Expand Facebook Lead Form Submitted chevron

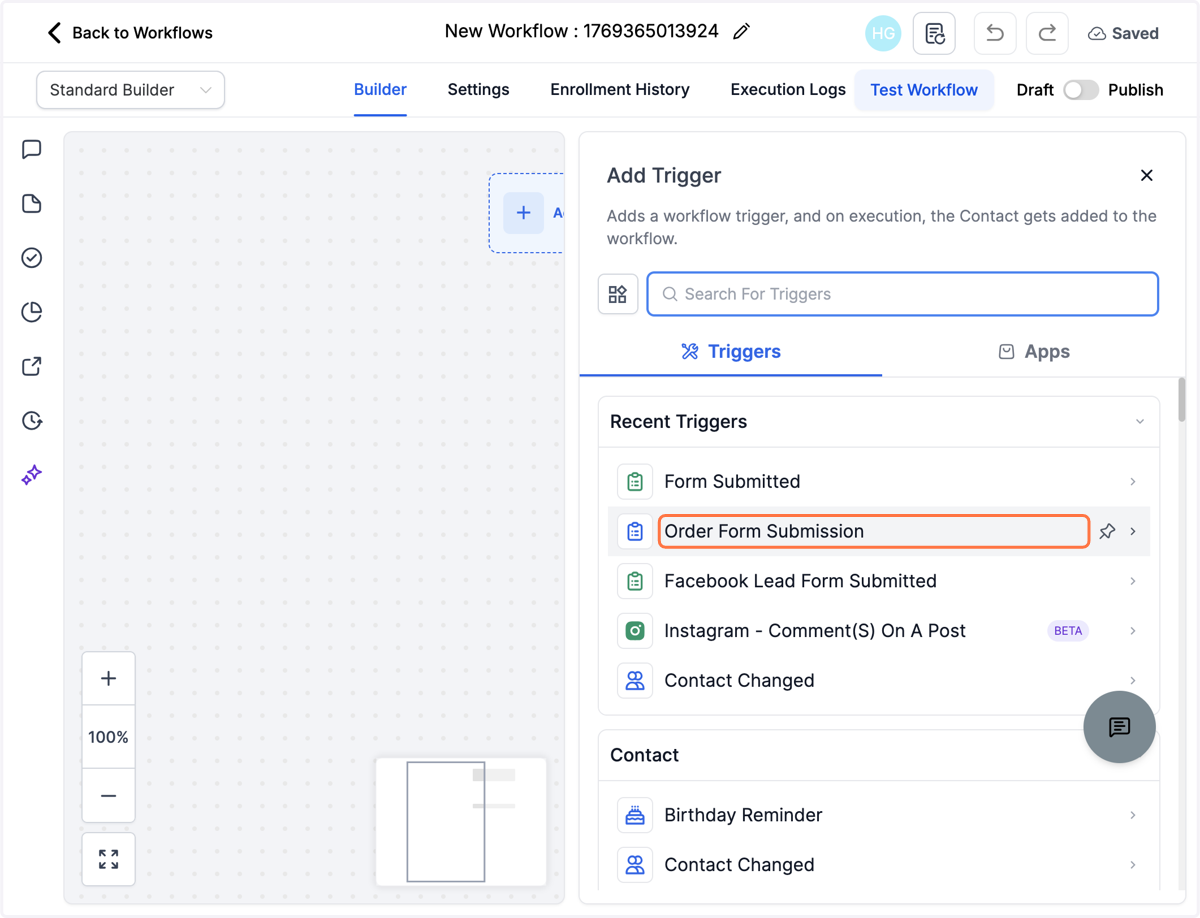(x=1133, y=581)
